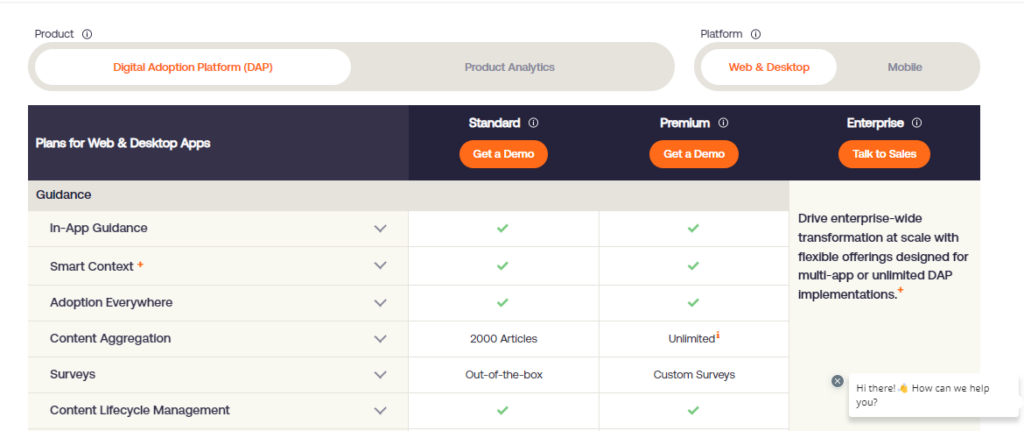Click the Enterprise description about enterprise-wide transformation

click(883, 256)
